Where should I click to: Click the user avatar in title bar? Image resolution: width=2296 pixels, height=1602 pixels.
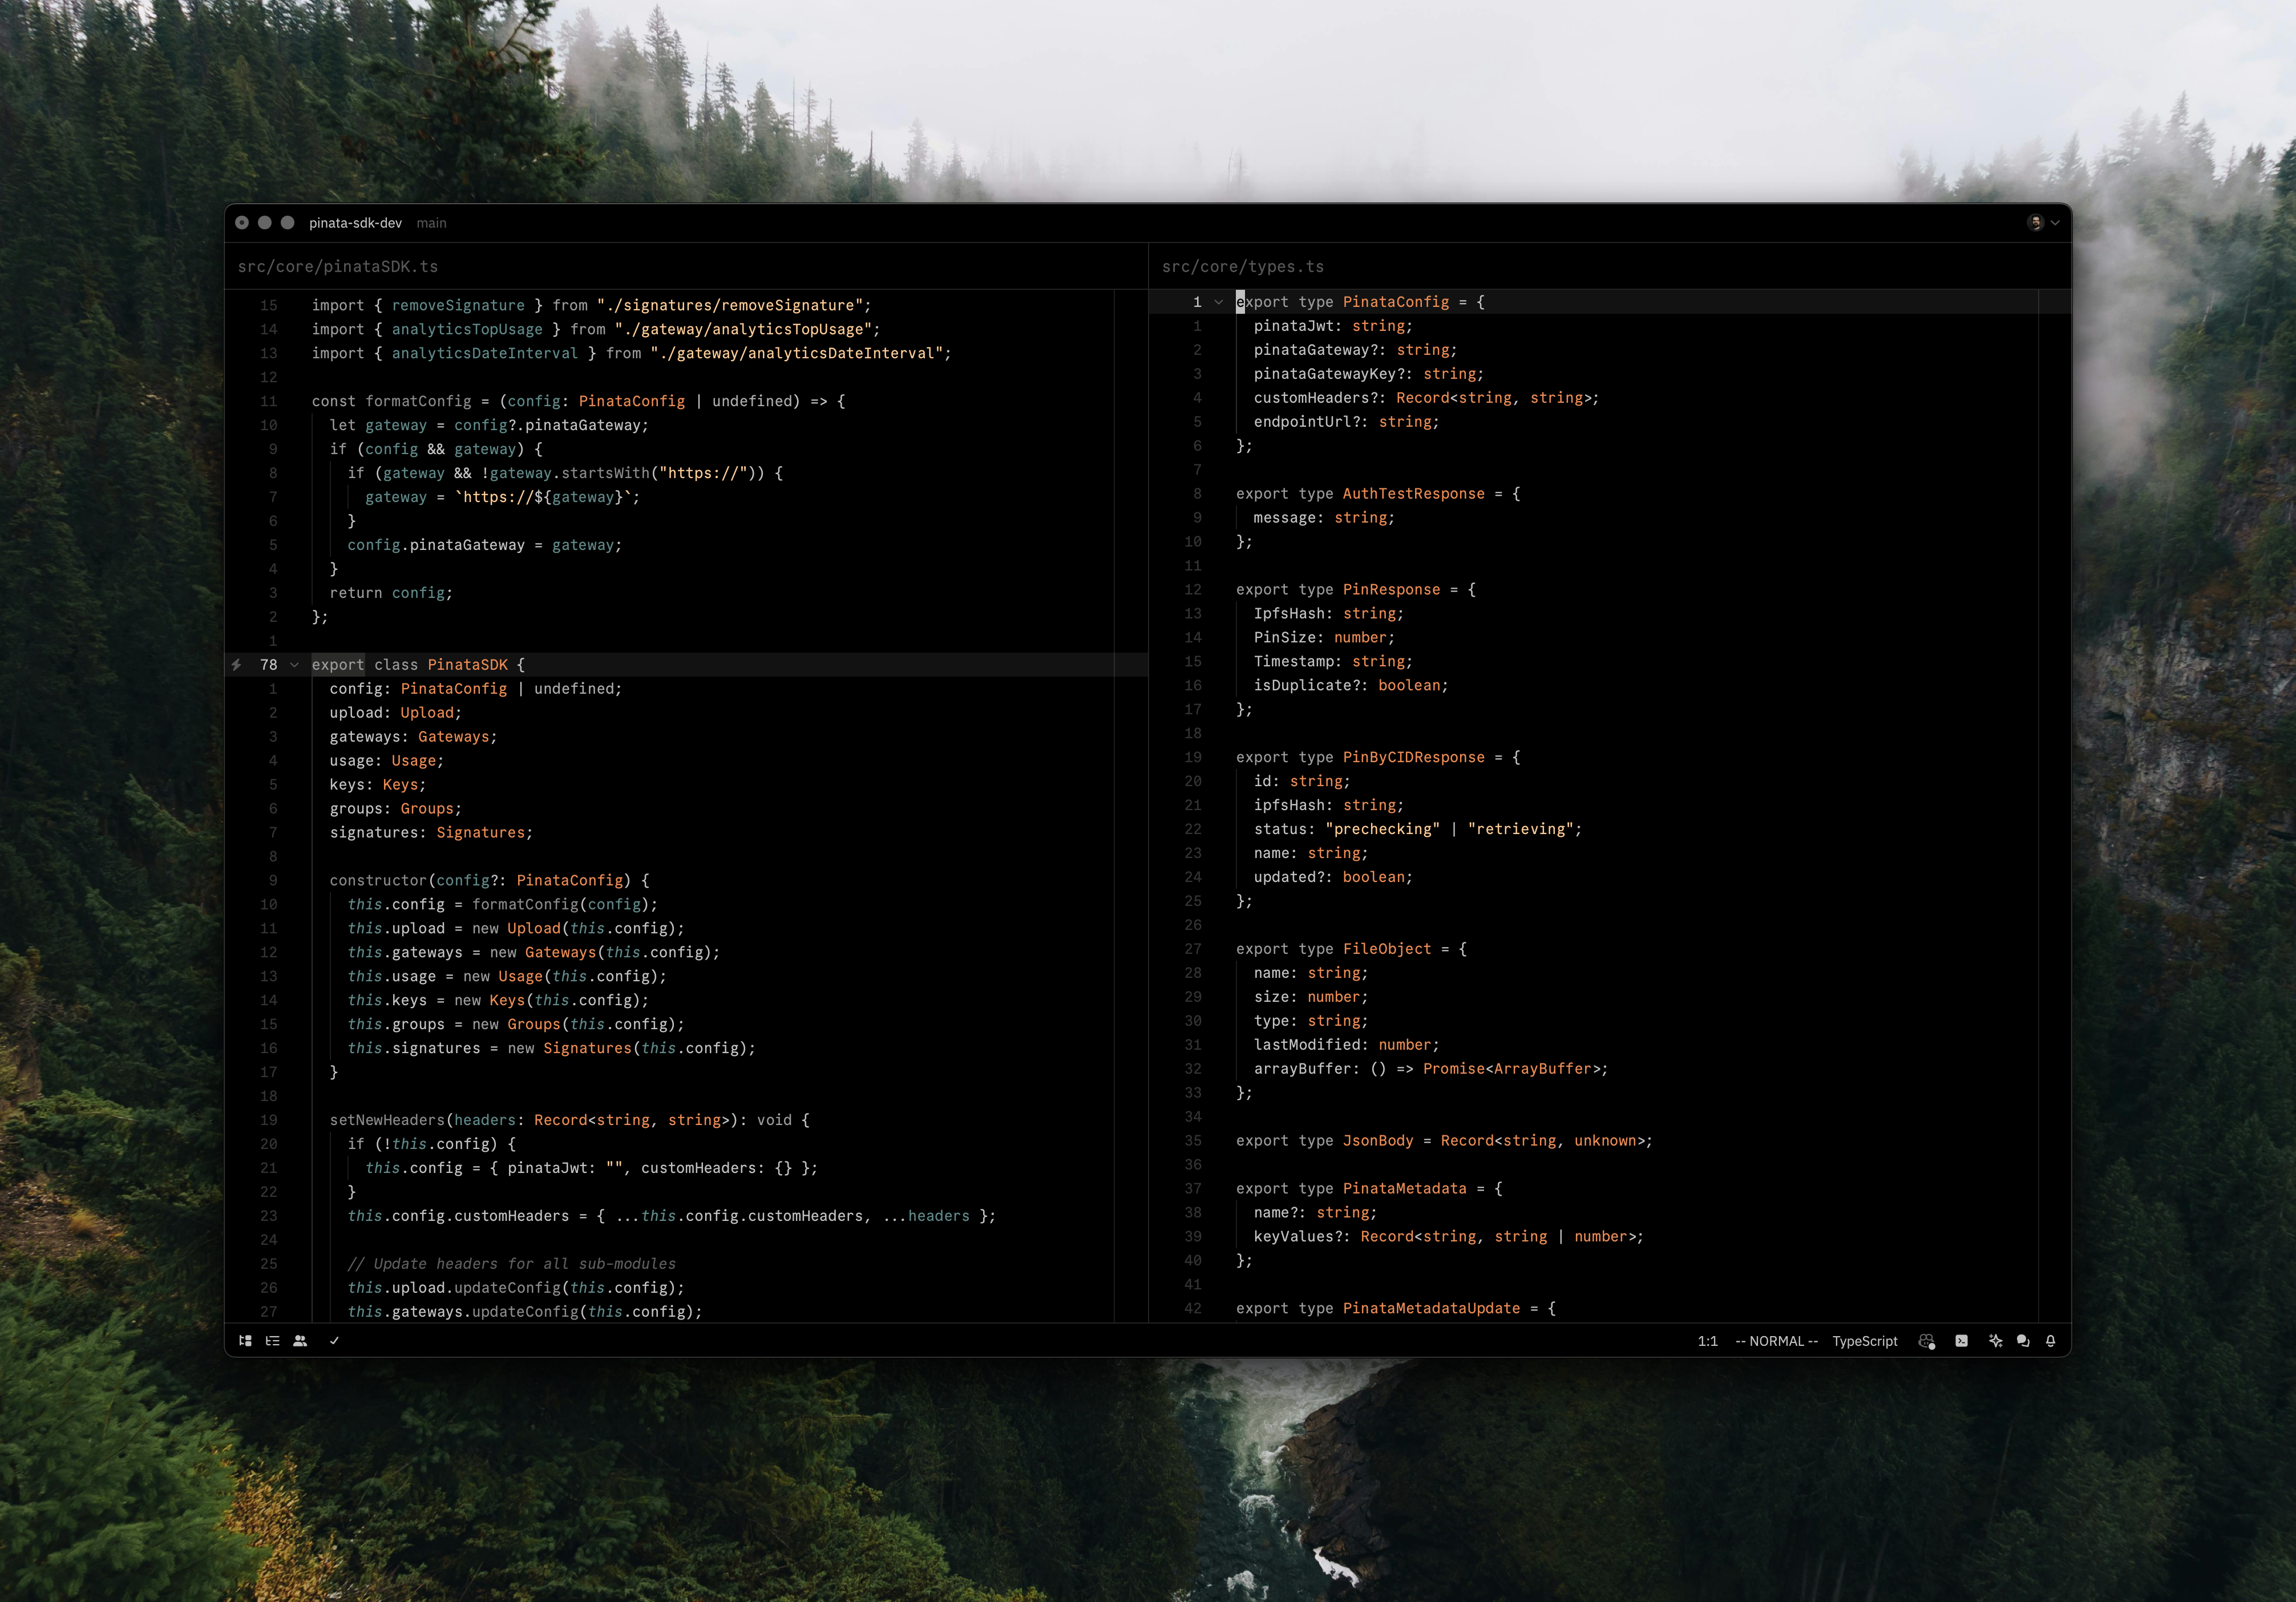2035,223
